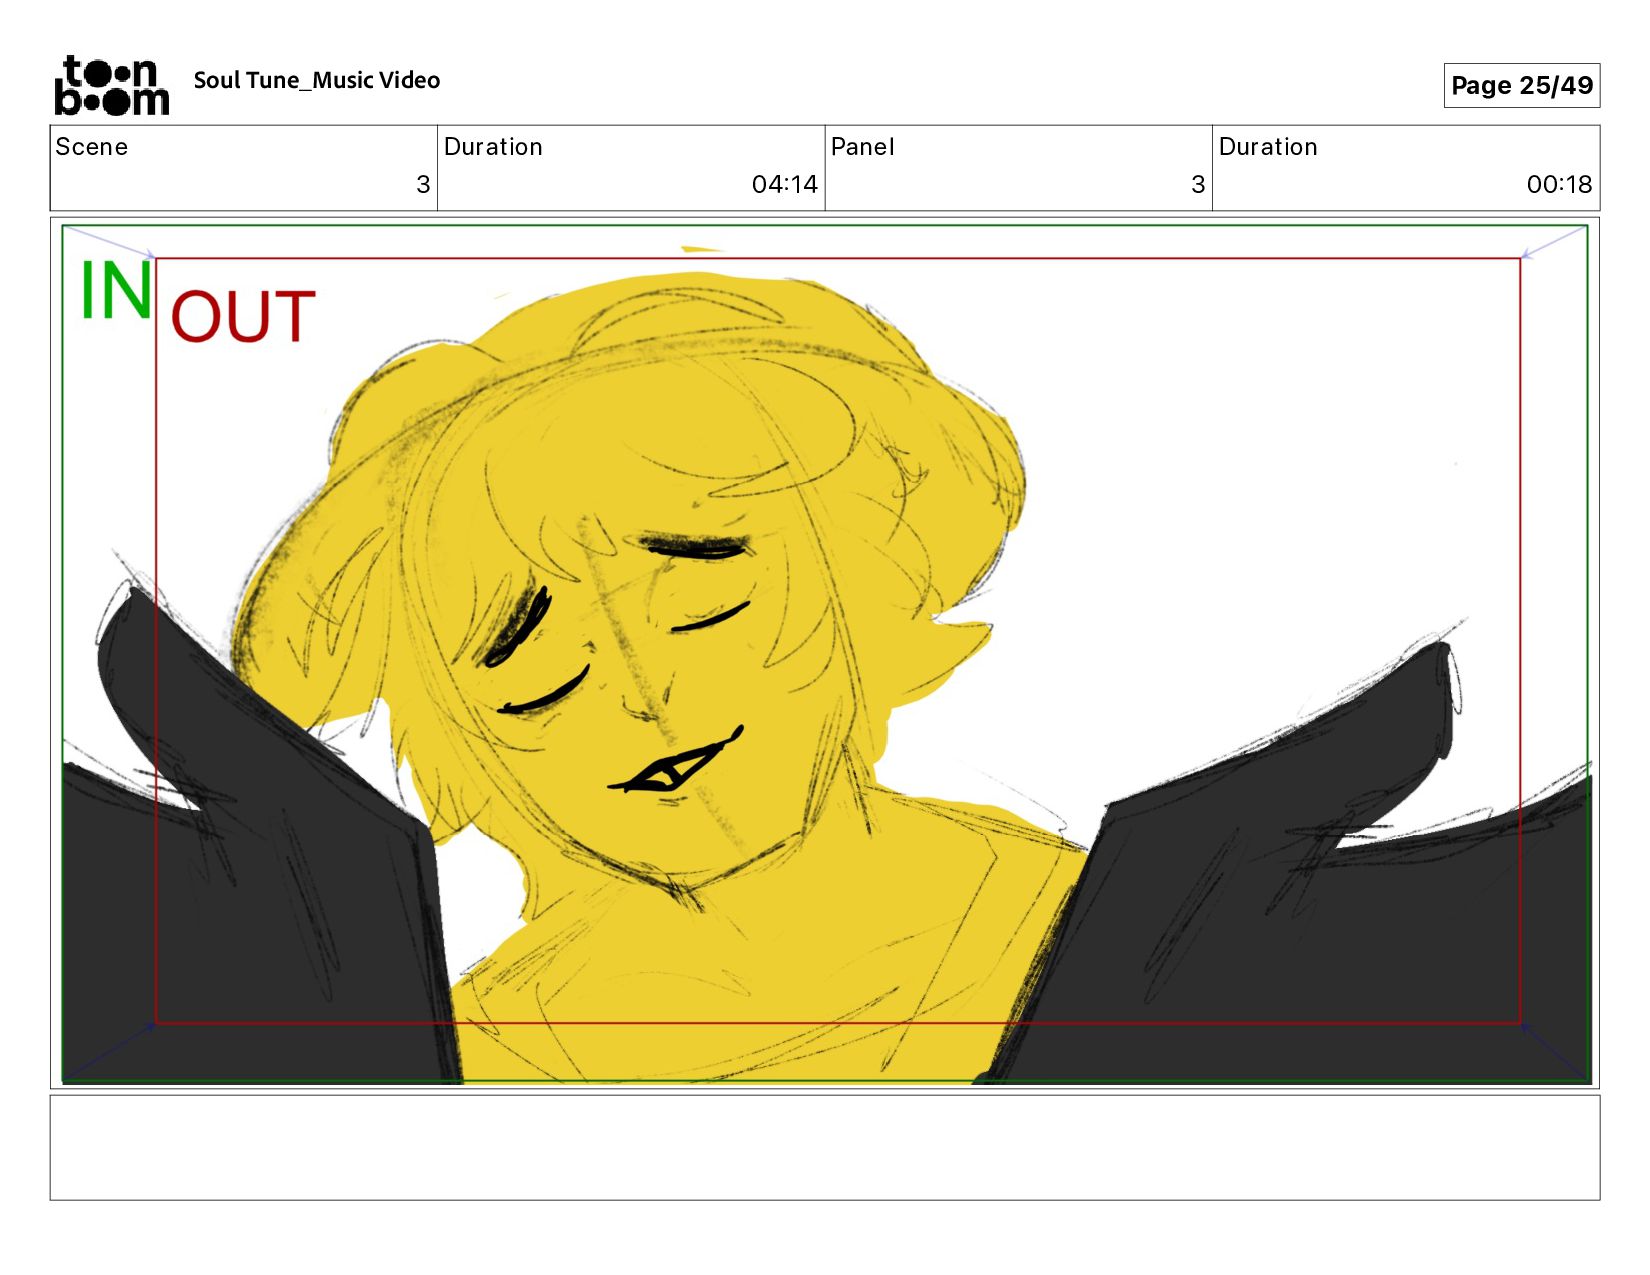Click the red 'OUT' camera label

pos(243,317)
